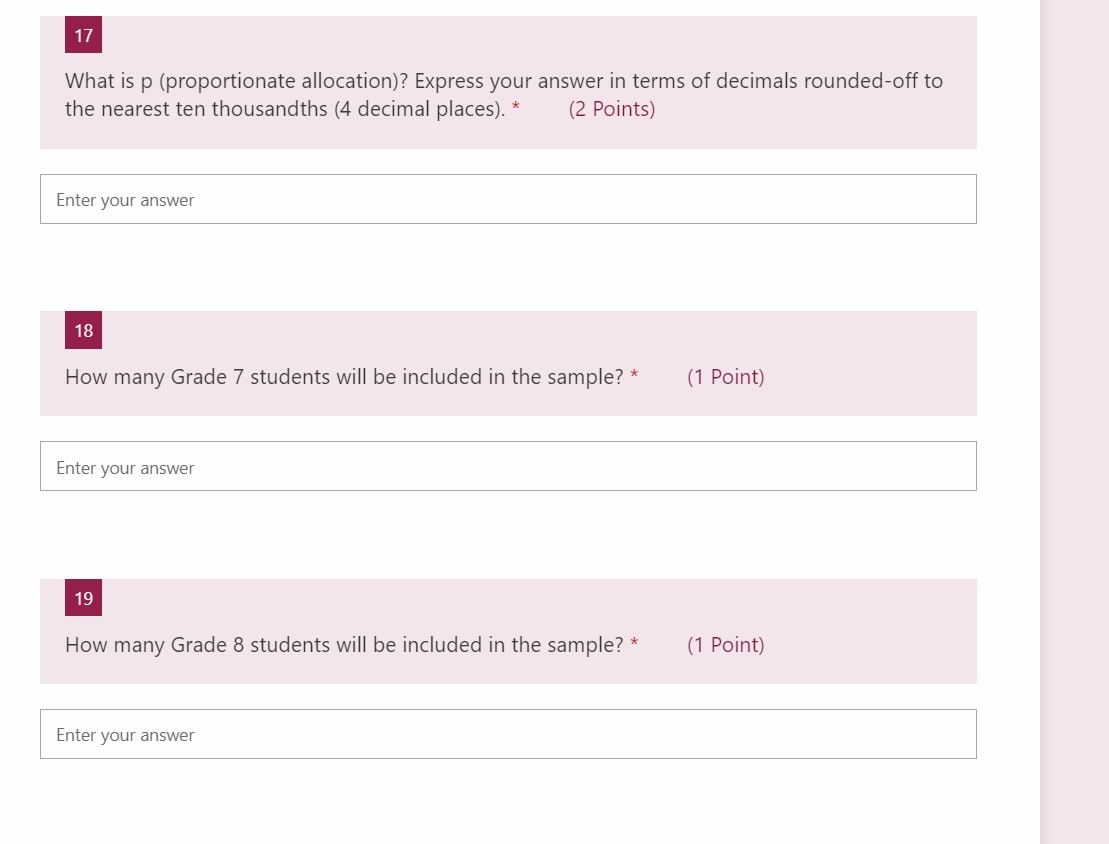The image size is (1109, 844).
Task: Click the pink sidebar on the right edge
Action: [1075, 420]
